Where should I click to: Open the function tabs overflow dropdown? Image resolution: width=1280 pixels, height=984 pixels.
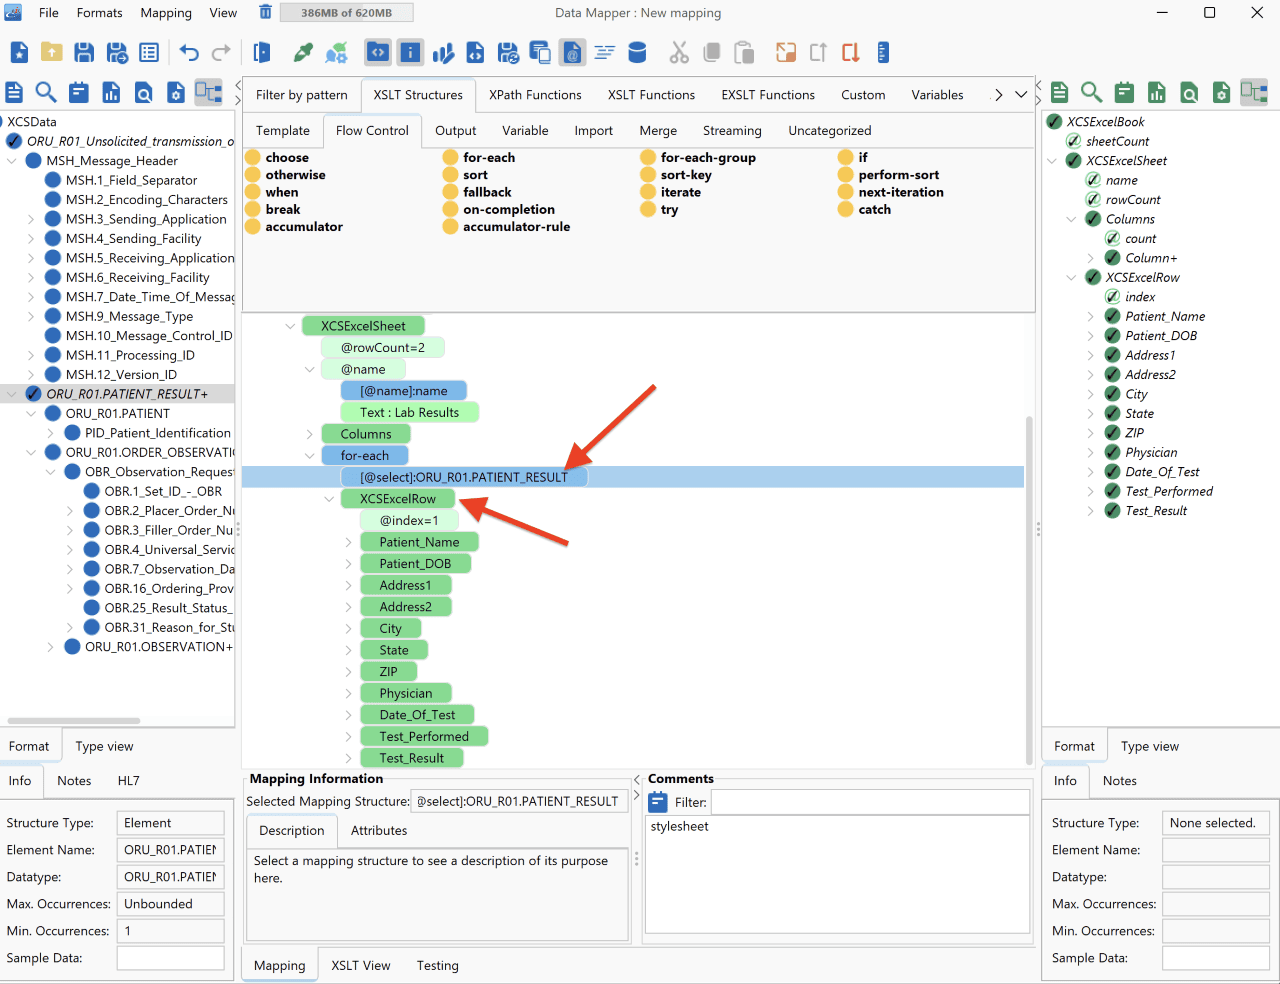pyautogui.click(x=1021, y=95)
